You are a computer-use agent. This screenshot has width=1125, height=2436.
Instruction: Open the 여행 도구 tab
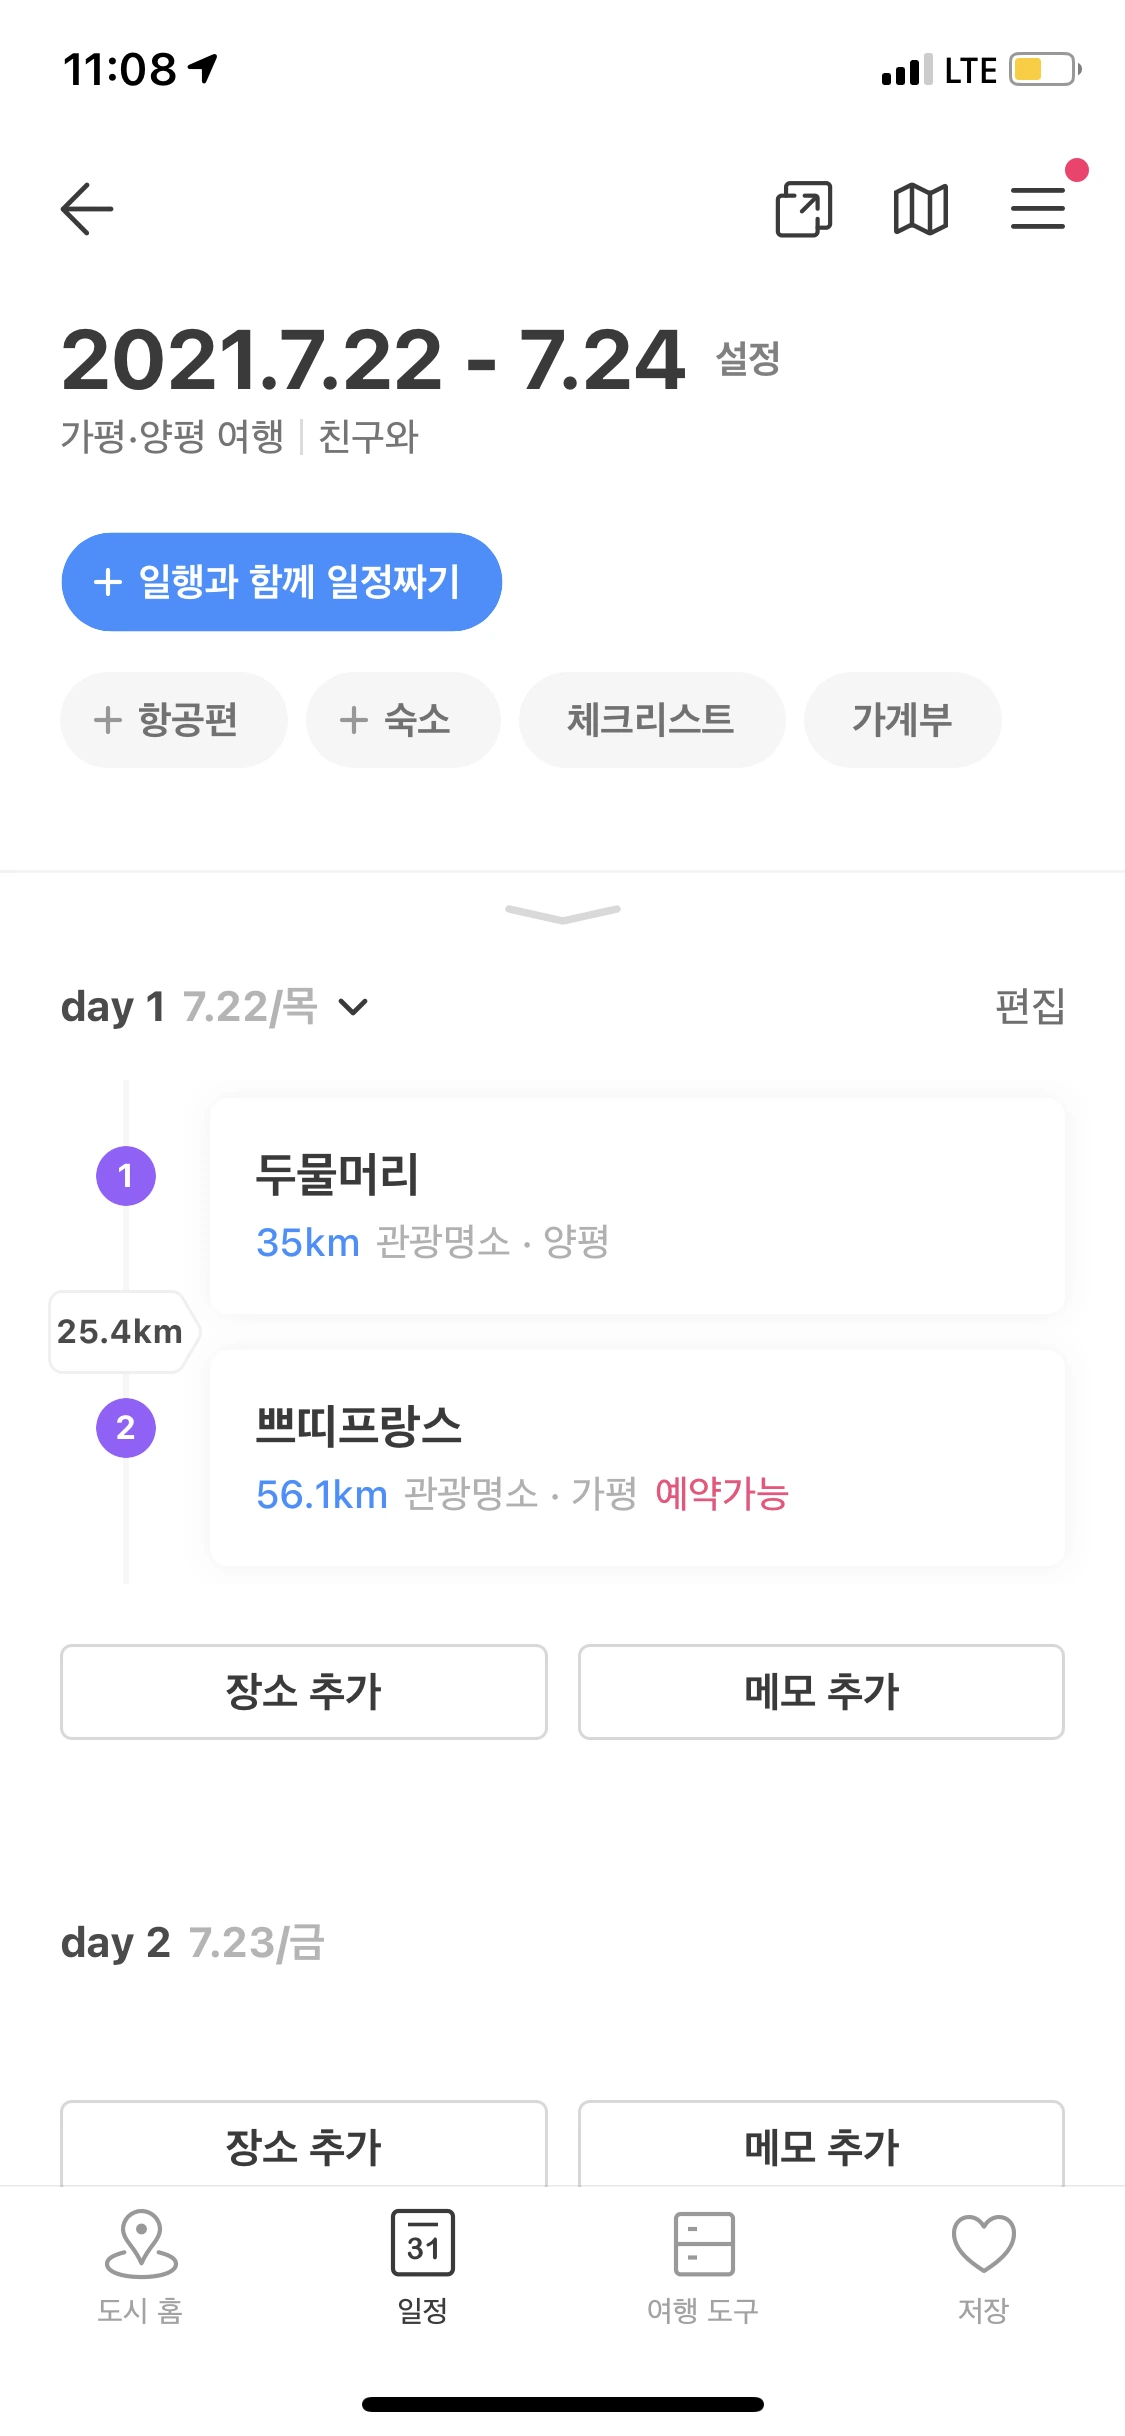pos(703,2268)
